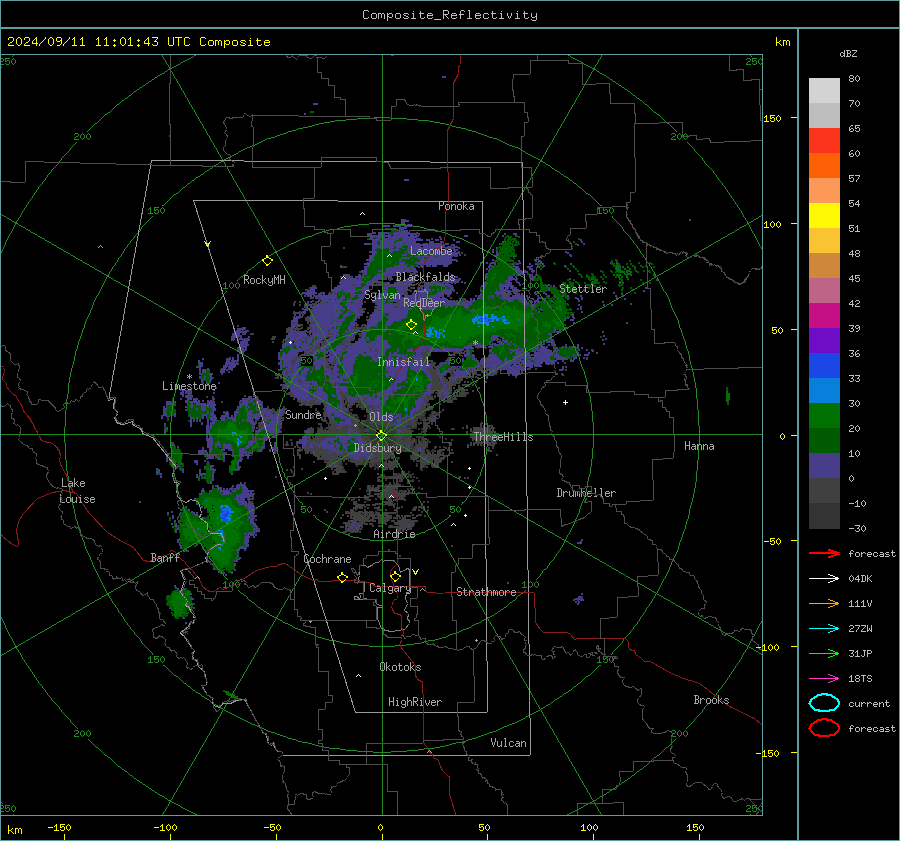
Task: Click the red forecast ellipse icon
Action: (x=824, y=728)
